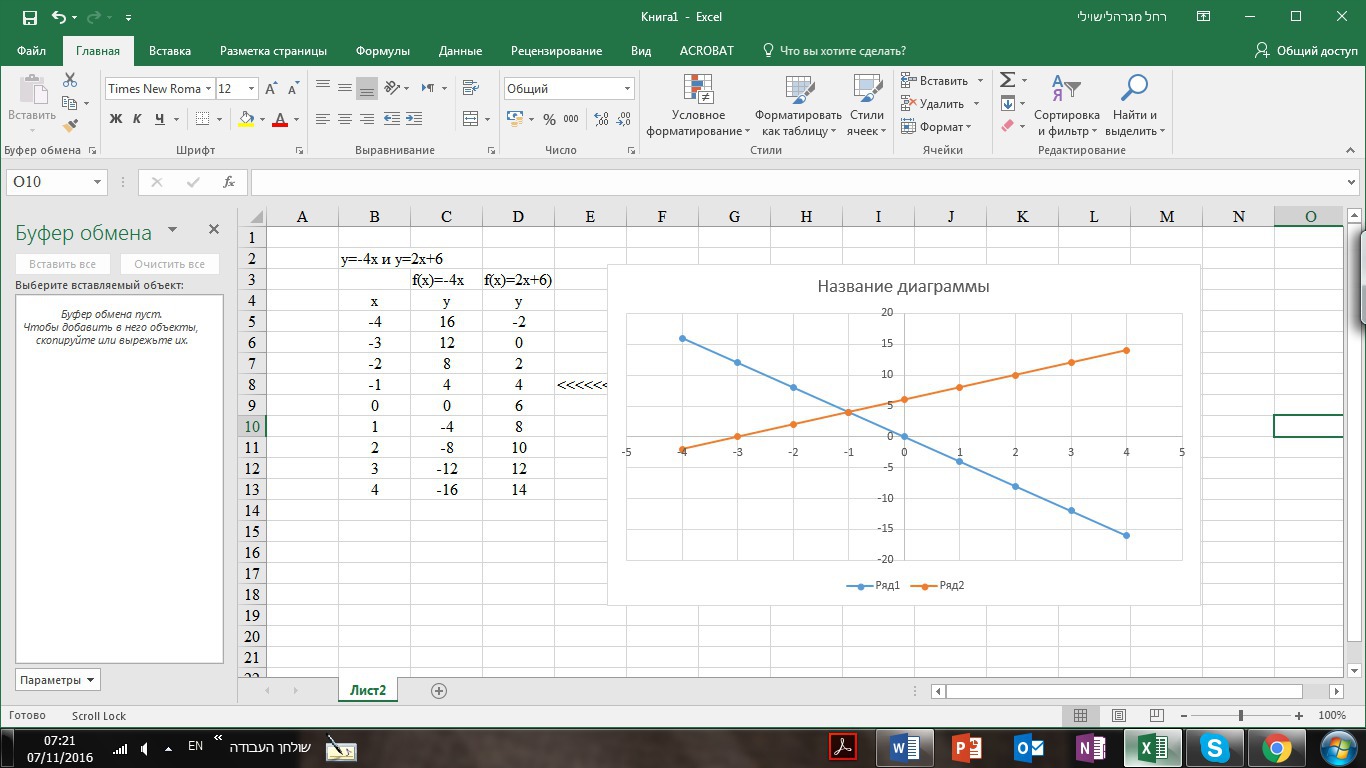The image size is (1366, 768).
Task: Click Общий доступ share button
Action: click(1306, 51)
